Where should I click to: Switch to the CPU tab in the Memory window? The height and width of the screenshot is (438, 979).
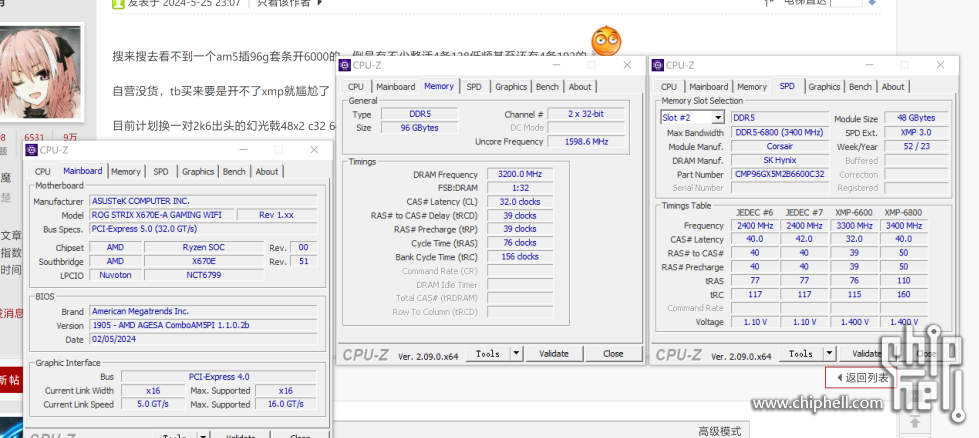click(x=356, y=87)
